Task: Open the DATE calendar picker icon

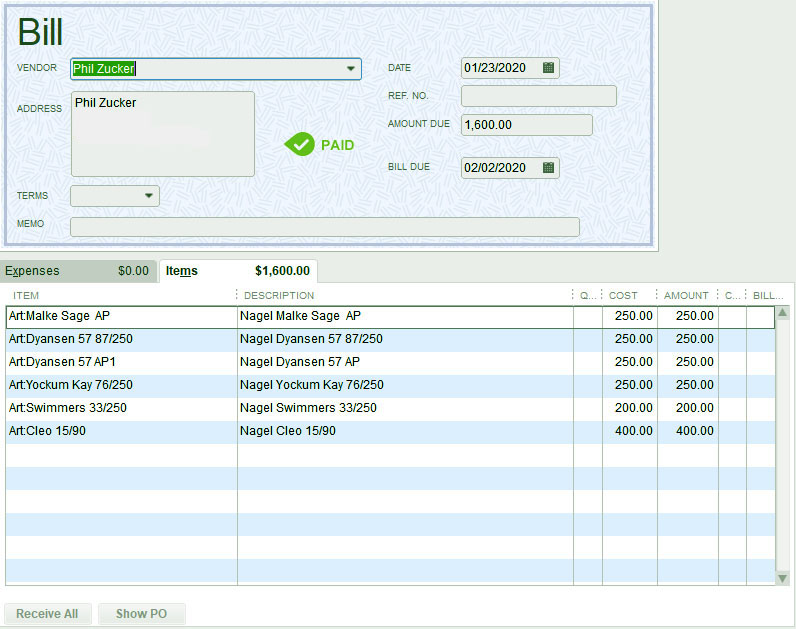Action: 548,68
